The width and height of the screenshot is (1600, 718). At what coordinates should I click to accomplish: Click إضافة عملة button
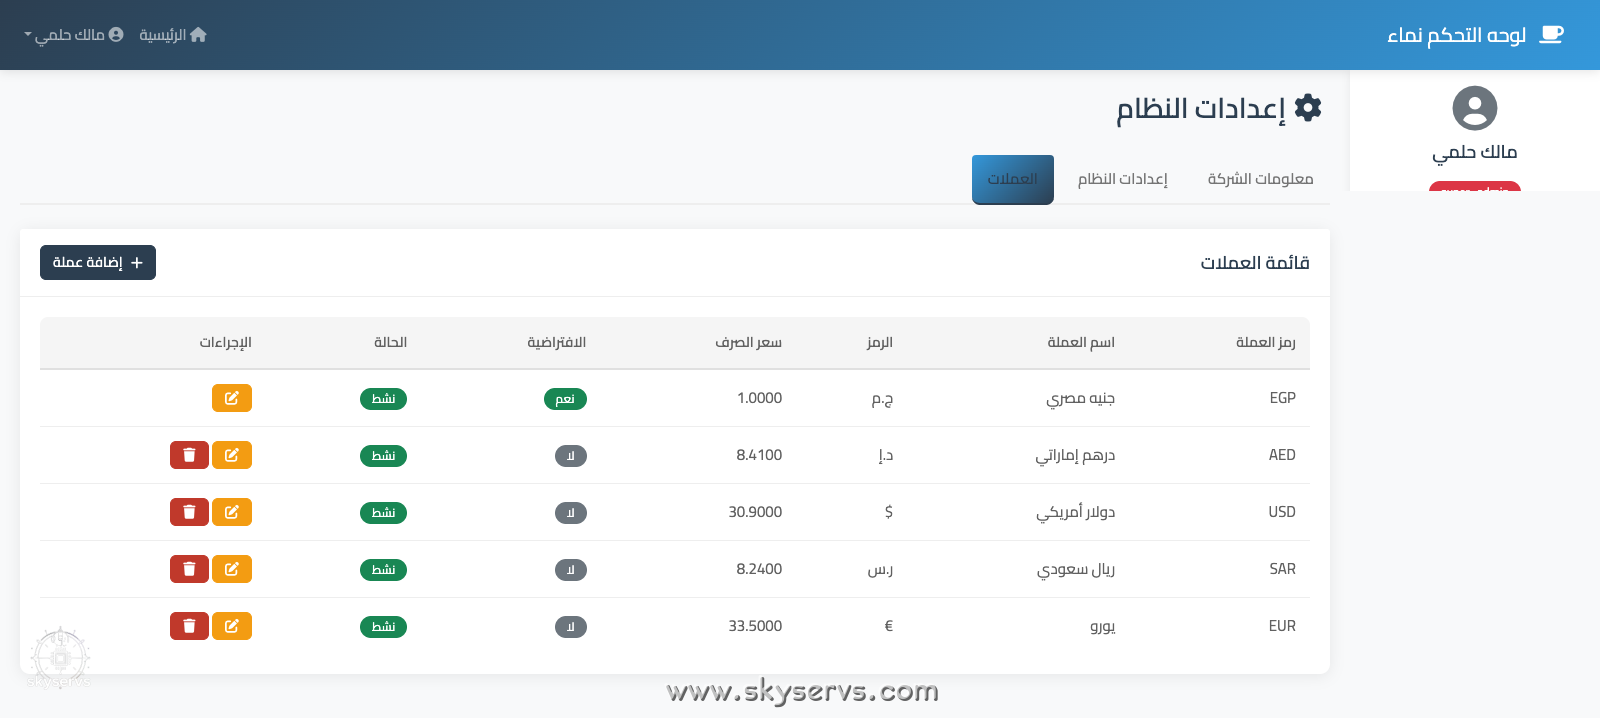click(98, 262)
